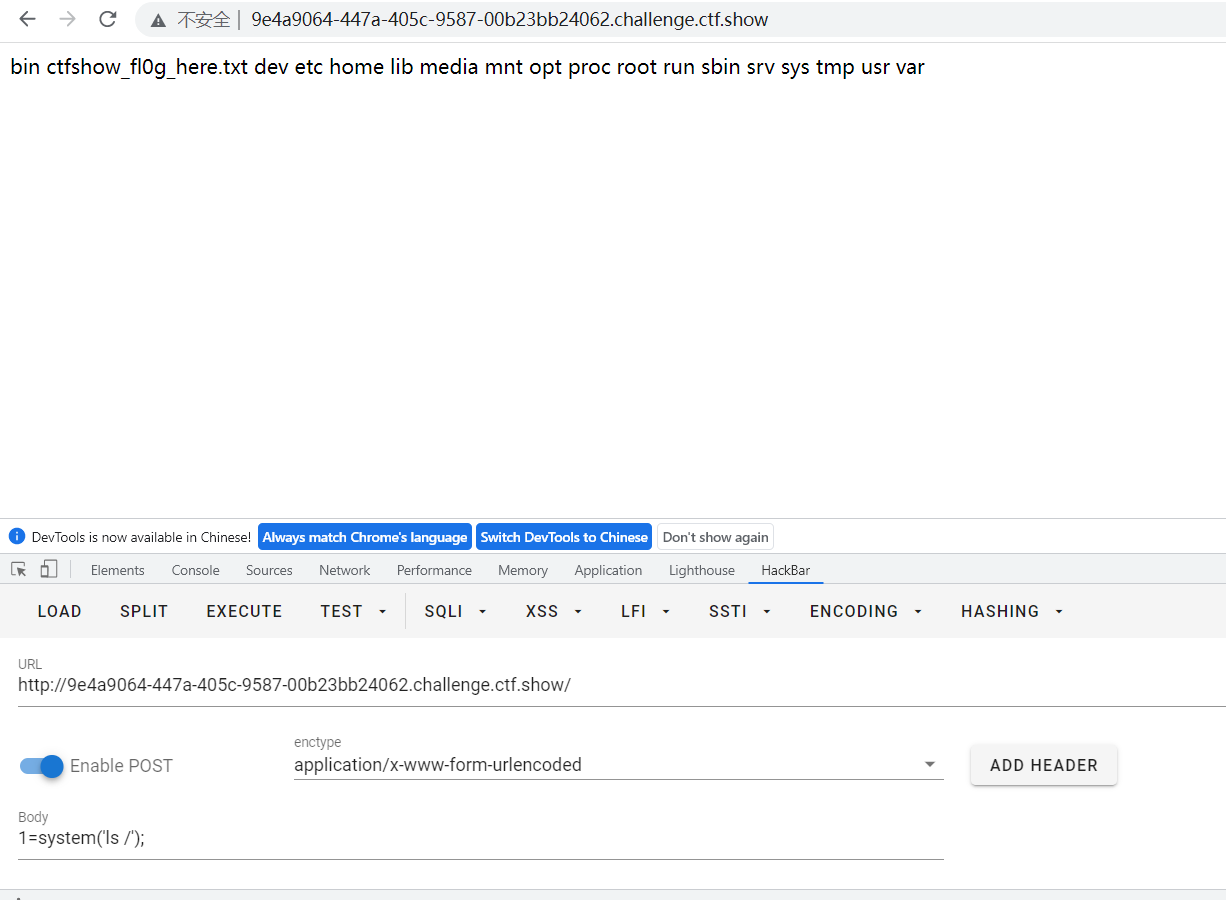Image resolution: width=1226 pixels, height=900 pixels.
Task: Click the DevTools info circle icon
Action: 16,537
